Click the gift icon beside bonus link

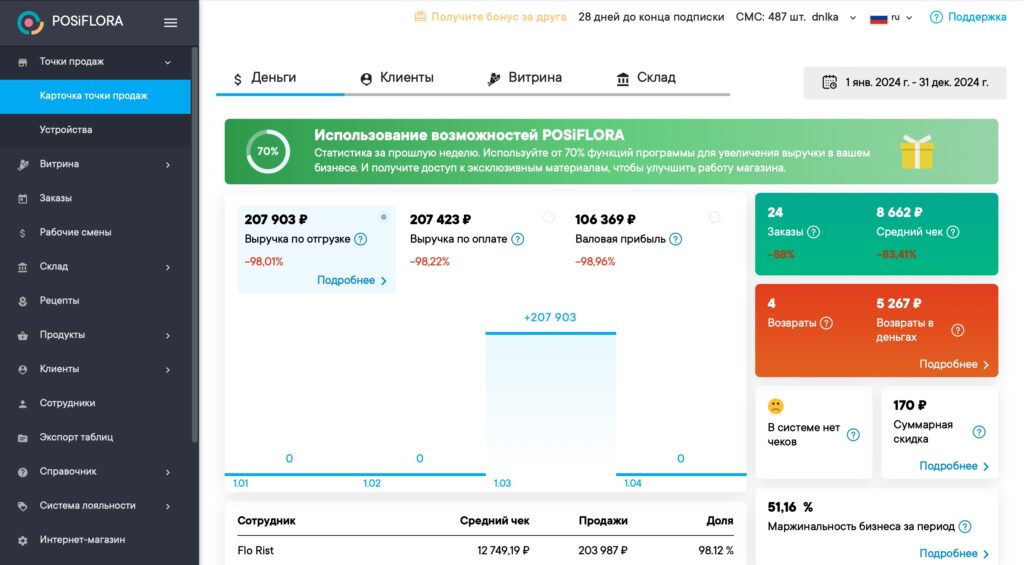pyautogui.click(x=420, y=16)
